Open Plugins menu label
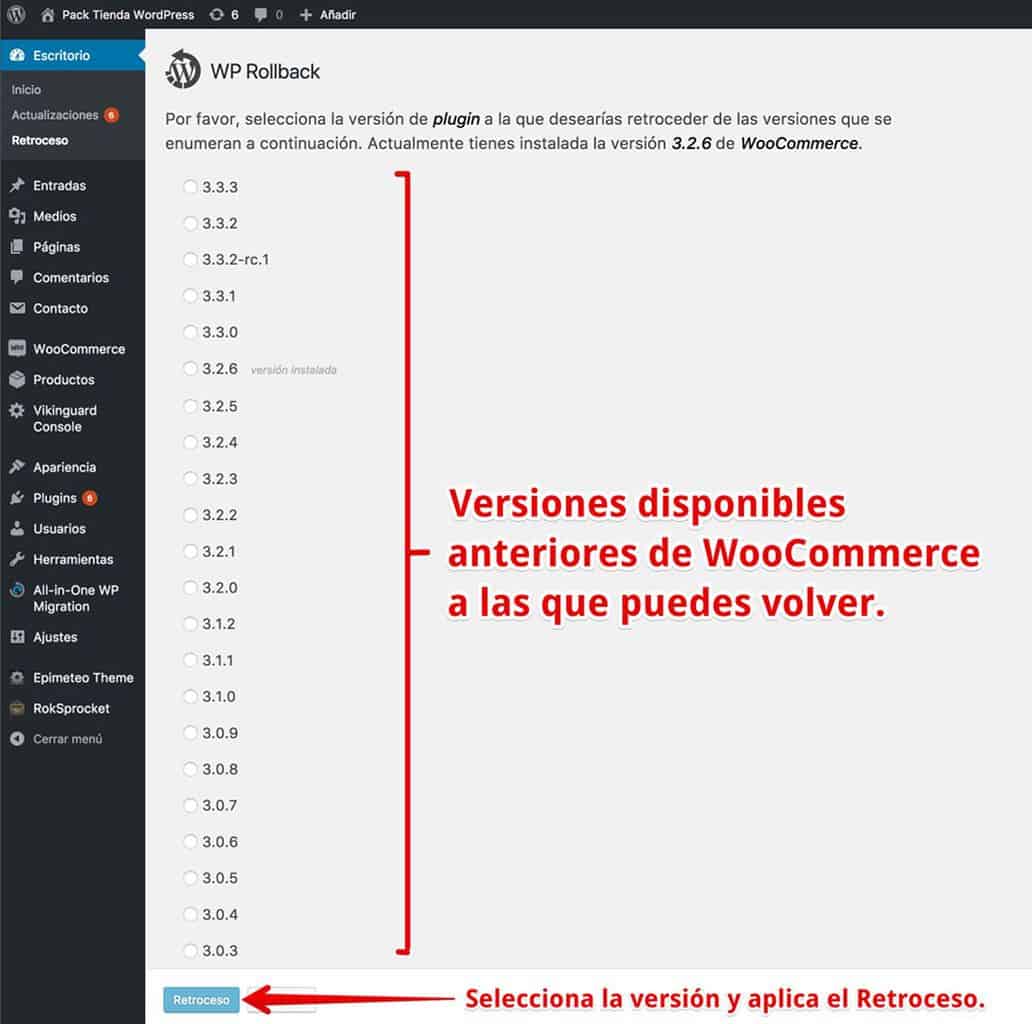The image size is (1032, 1024). 55,498
